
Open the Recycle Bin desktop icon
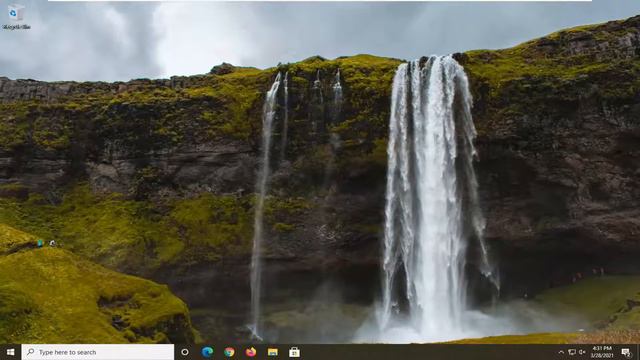tap(16, 17)
